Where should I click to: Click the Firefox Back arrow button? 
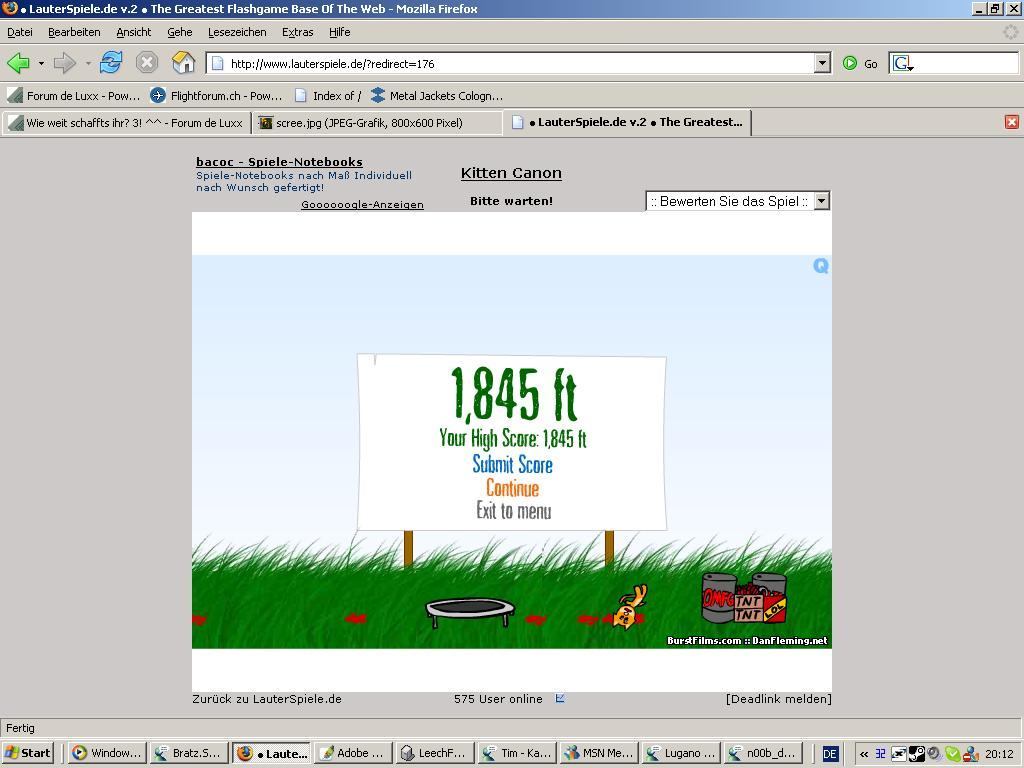[x=18, y=63]
